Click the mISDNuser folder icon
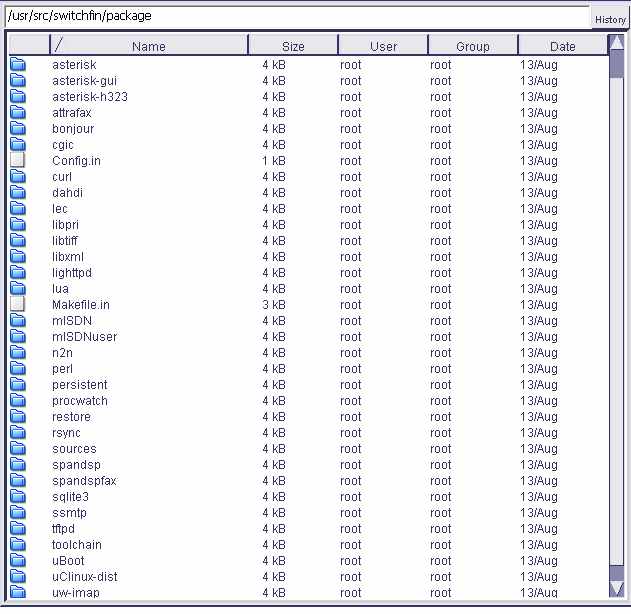The height and width of the screenshot is (614, 631). tap(18, 336)
